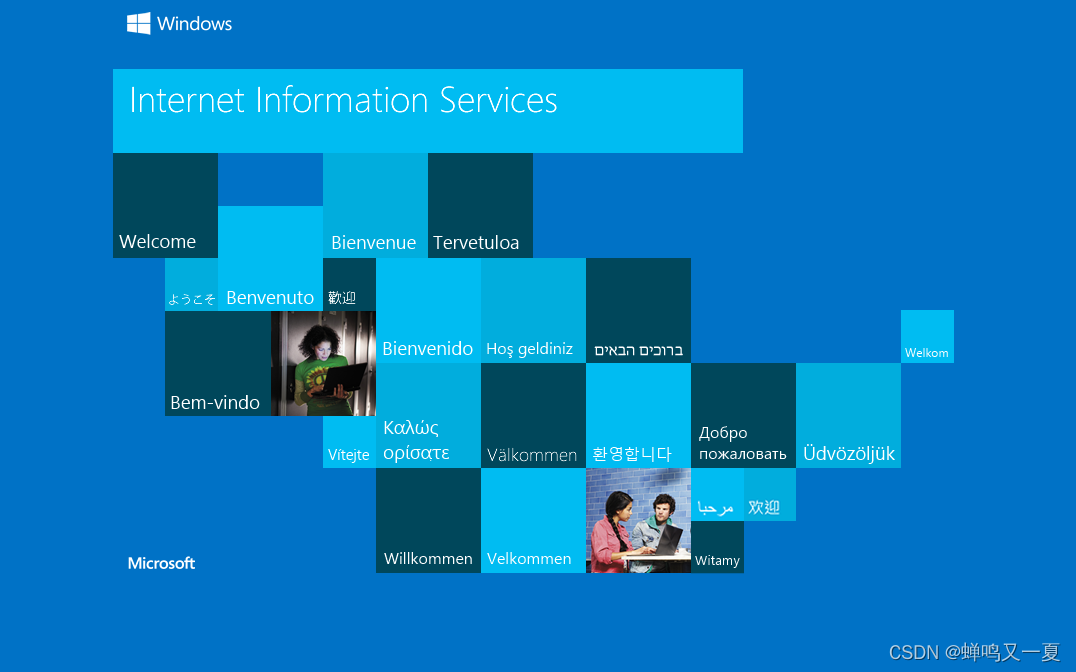Click the simplified Chinese 欢迎 tile
This screenshot has height=672, width=1076.
click(x=770, y=494)
